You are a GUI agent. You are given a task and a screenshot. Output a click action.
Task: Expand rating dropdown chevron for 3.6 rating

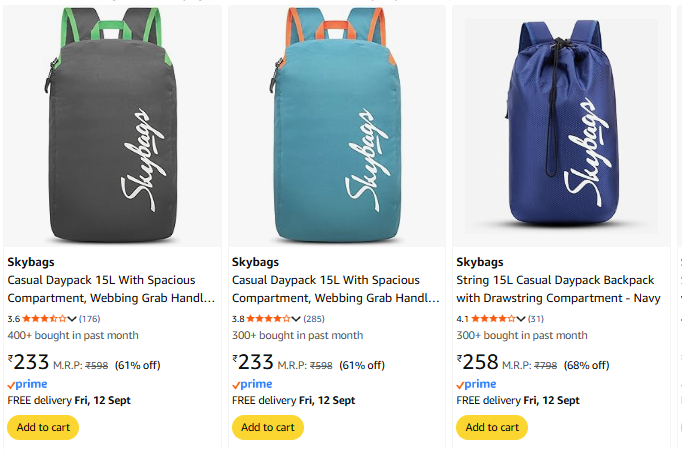click(x=72, y=319)
